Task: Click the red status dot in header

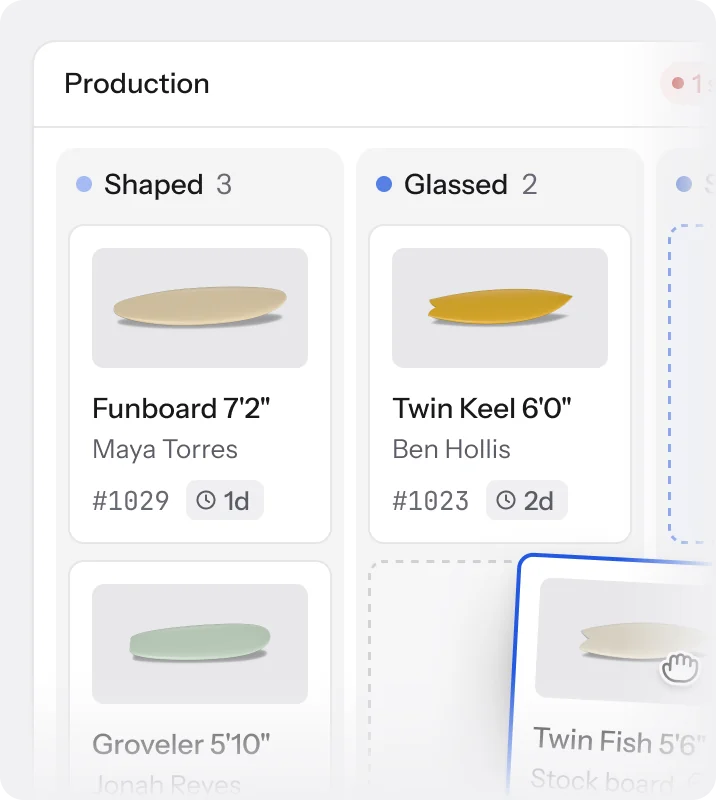Action: [678, 83]
